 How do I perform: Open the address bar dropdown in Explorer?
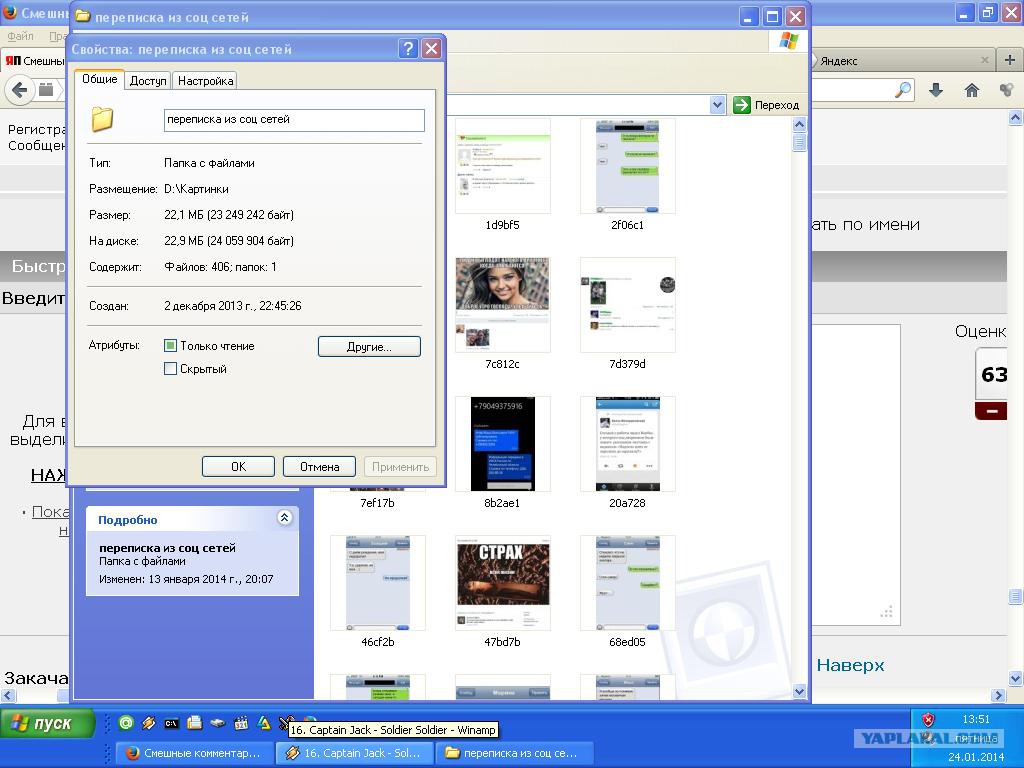click(717, 105)
